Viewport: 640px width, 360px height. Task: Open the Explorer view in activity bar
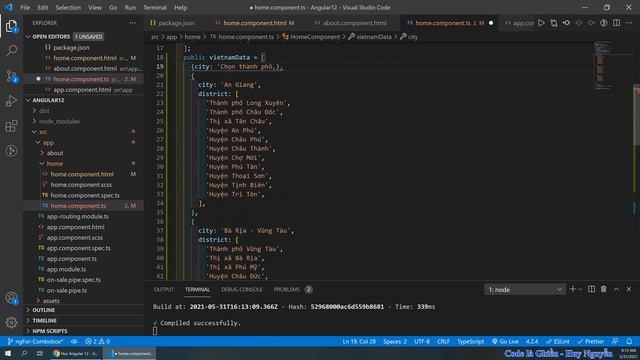[x=11, y=26]
